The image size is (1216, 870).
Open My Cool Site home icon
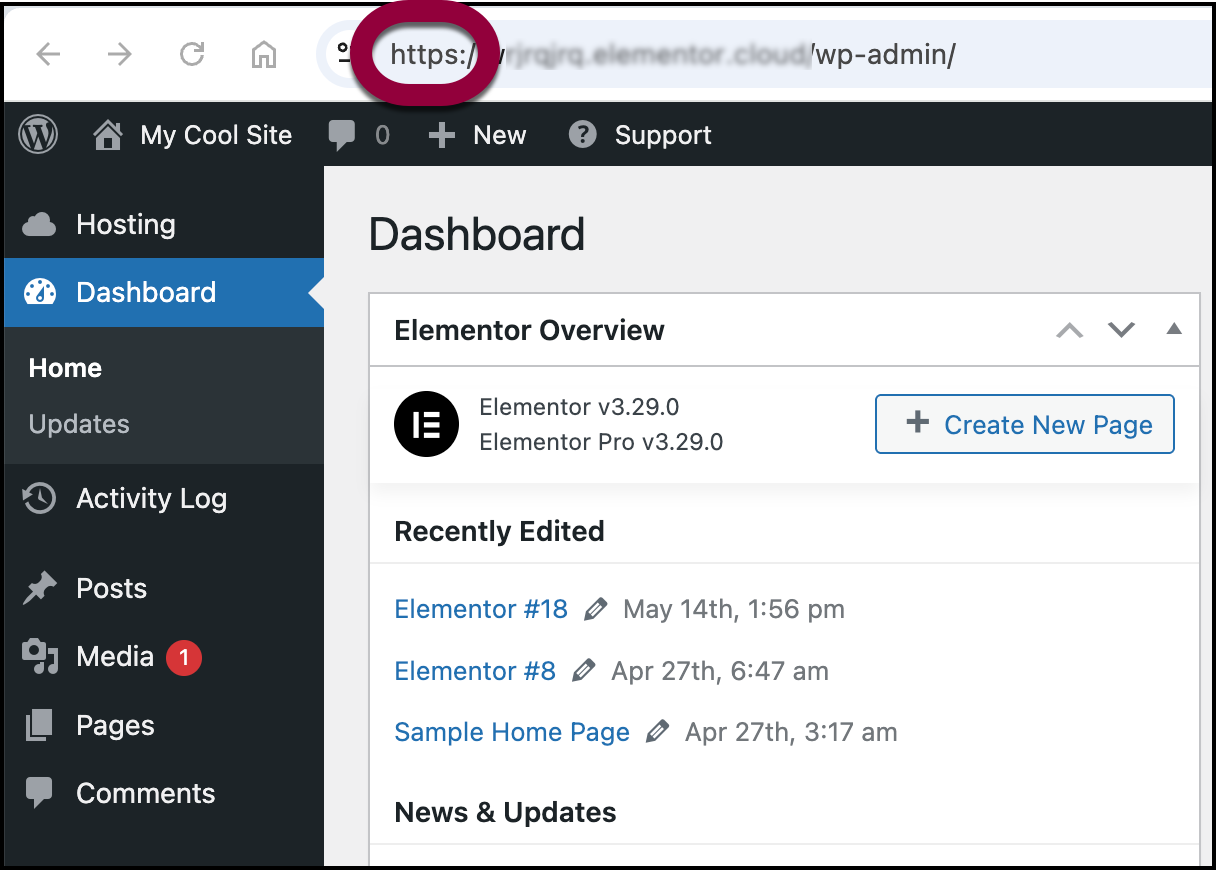[108, 135]
